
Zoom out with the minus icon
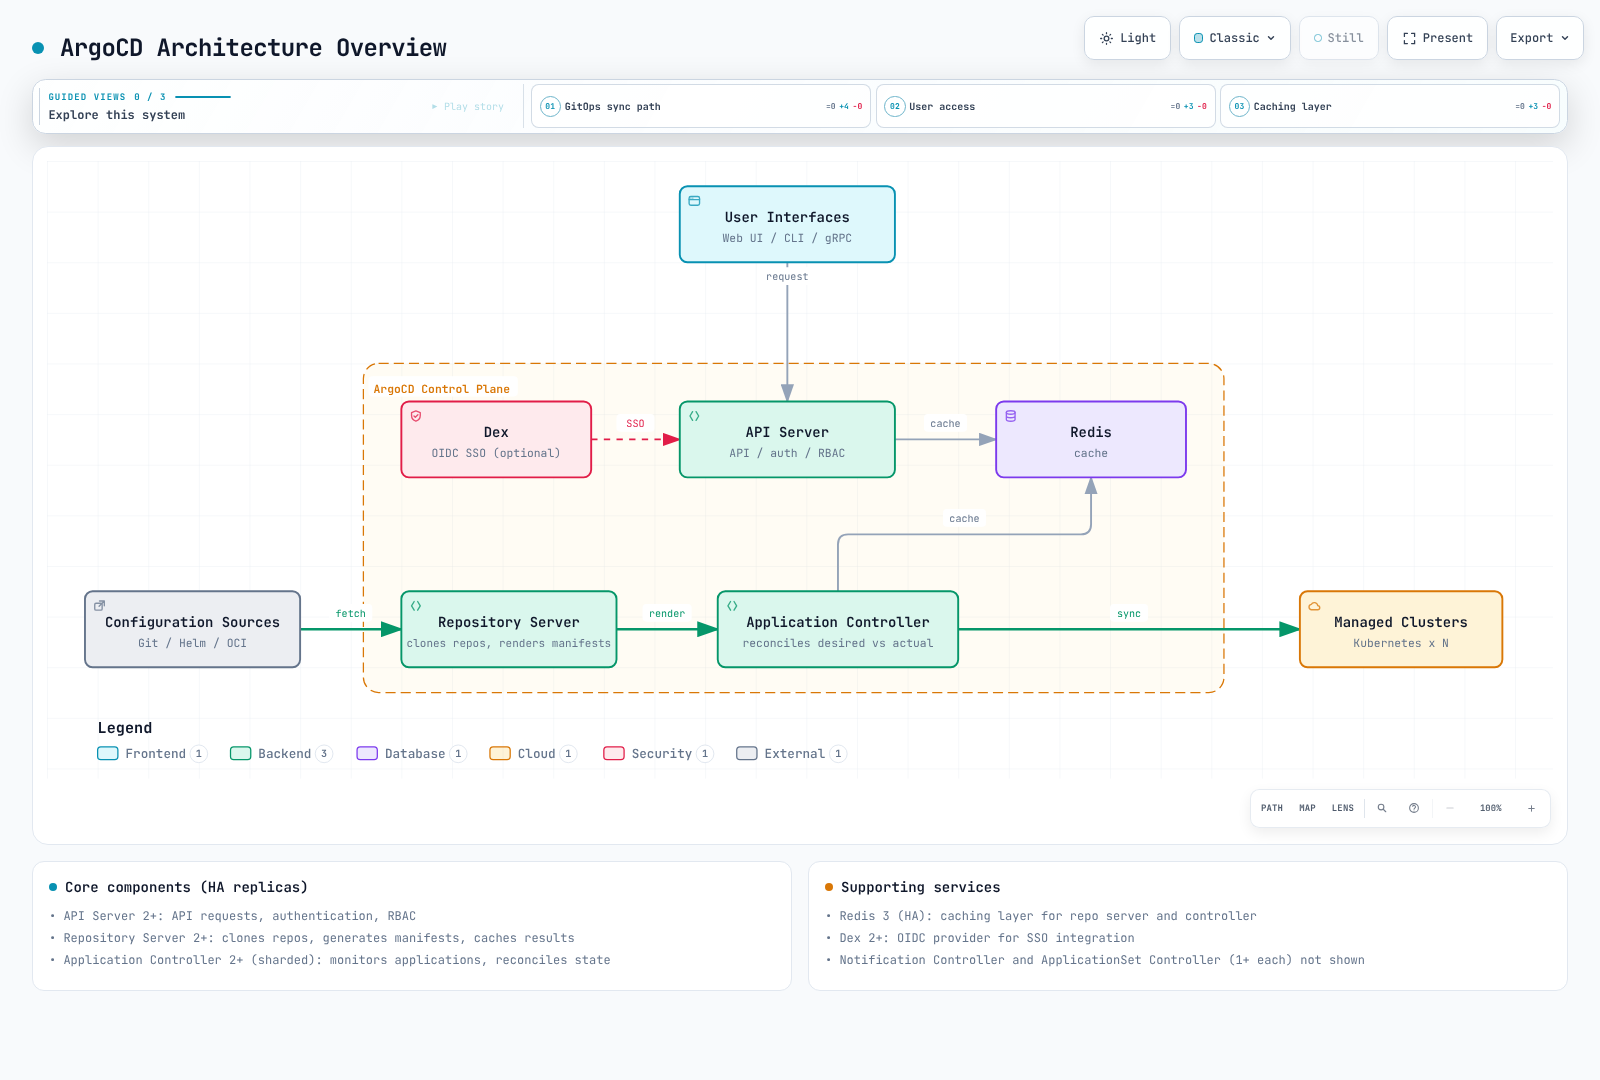tap(1449, 808)
